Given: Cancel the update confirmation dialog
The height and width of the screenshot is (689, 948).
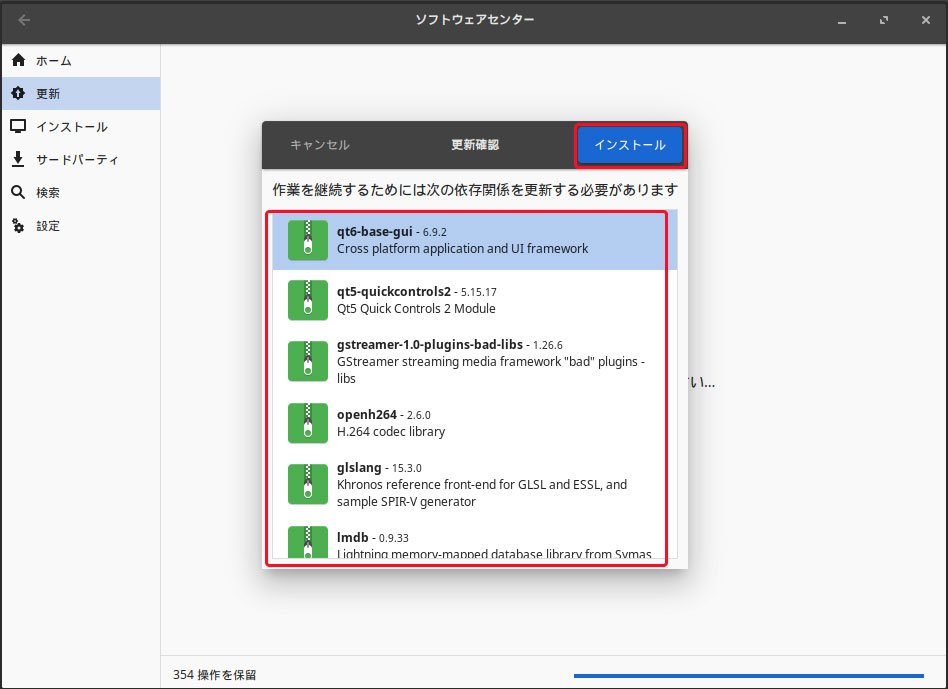Looking at the screenshot, I should pos(320,145).
